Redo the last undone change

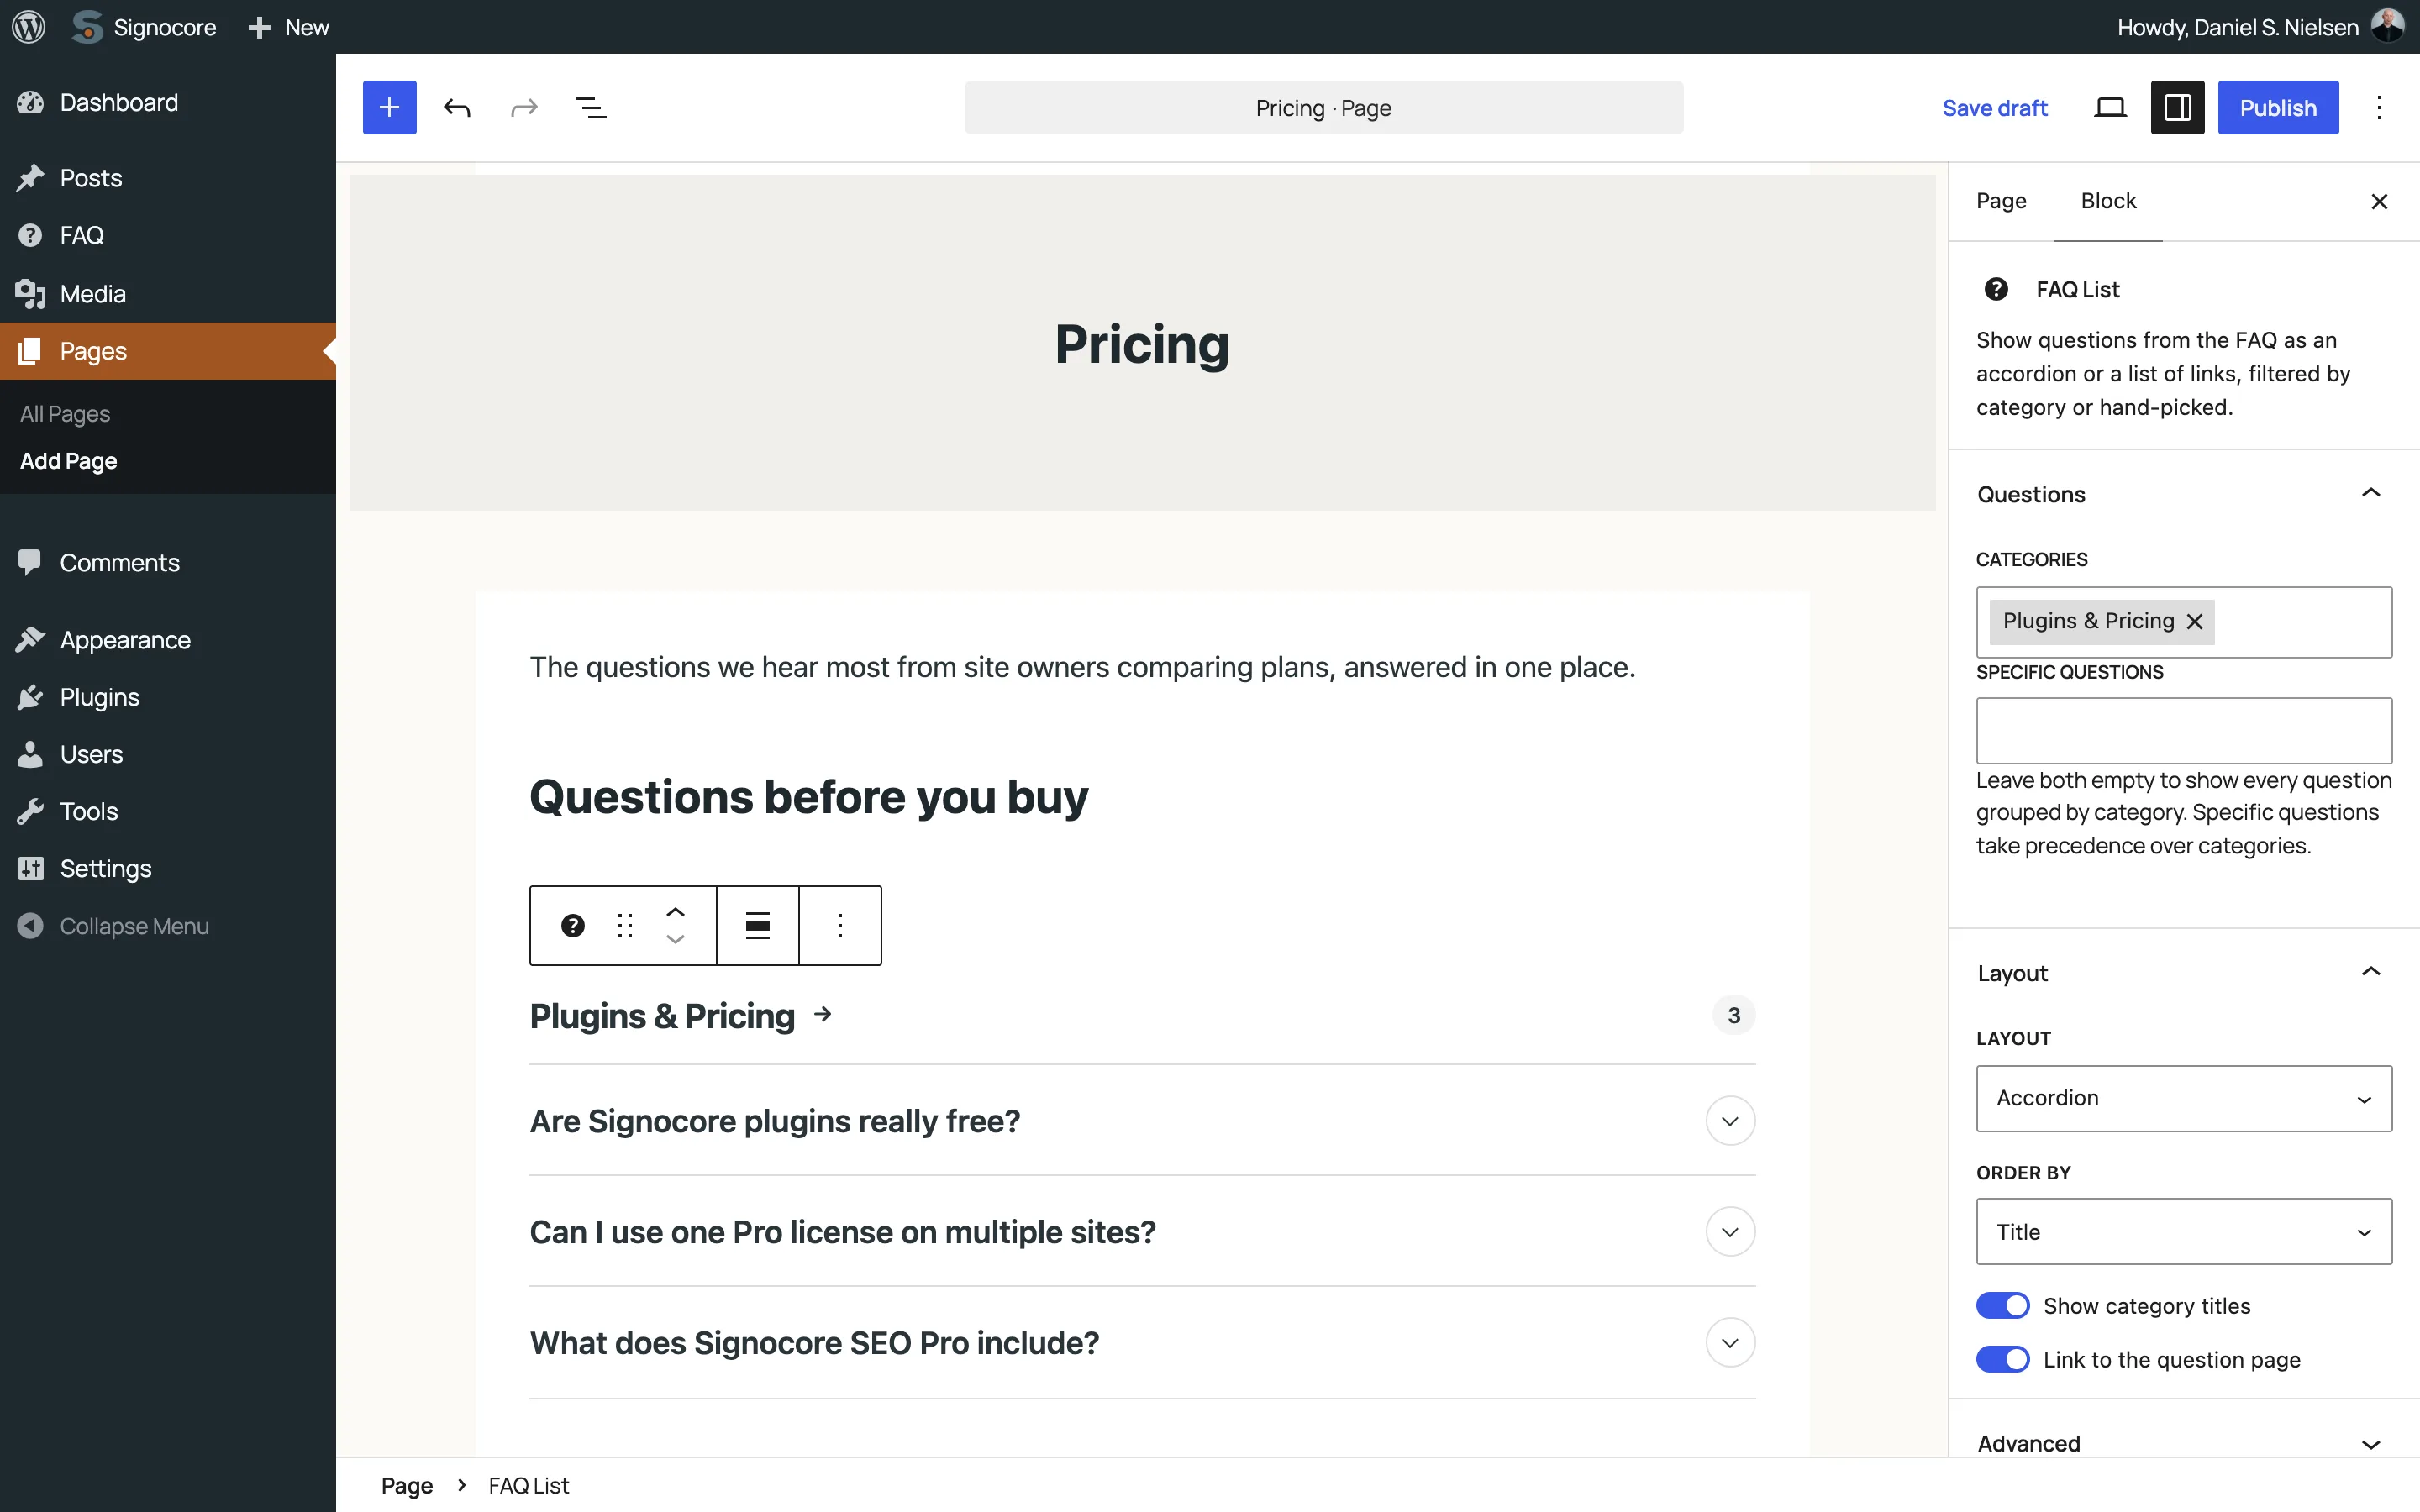click(524, 108)
